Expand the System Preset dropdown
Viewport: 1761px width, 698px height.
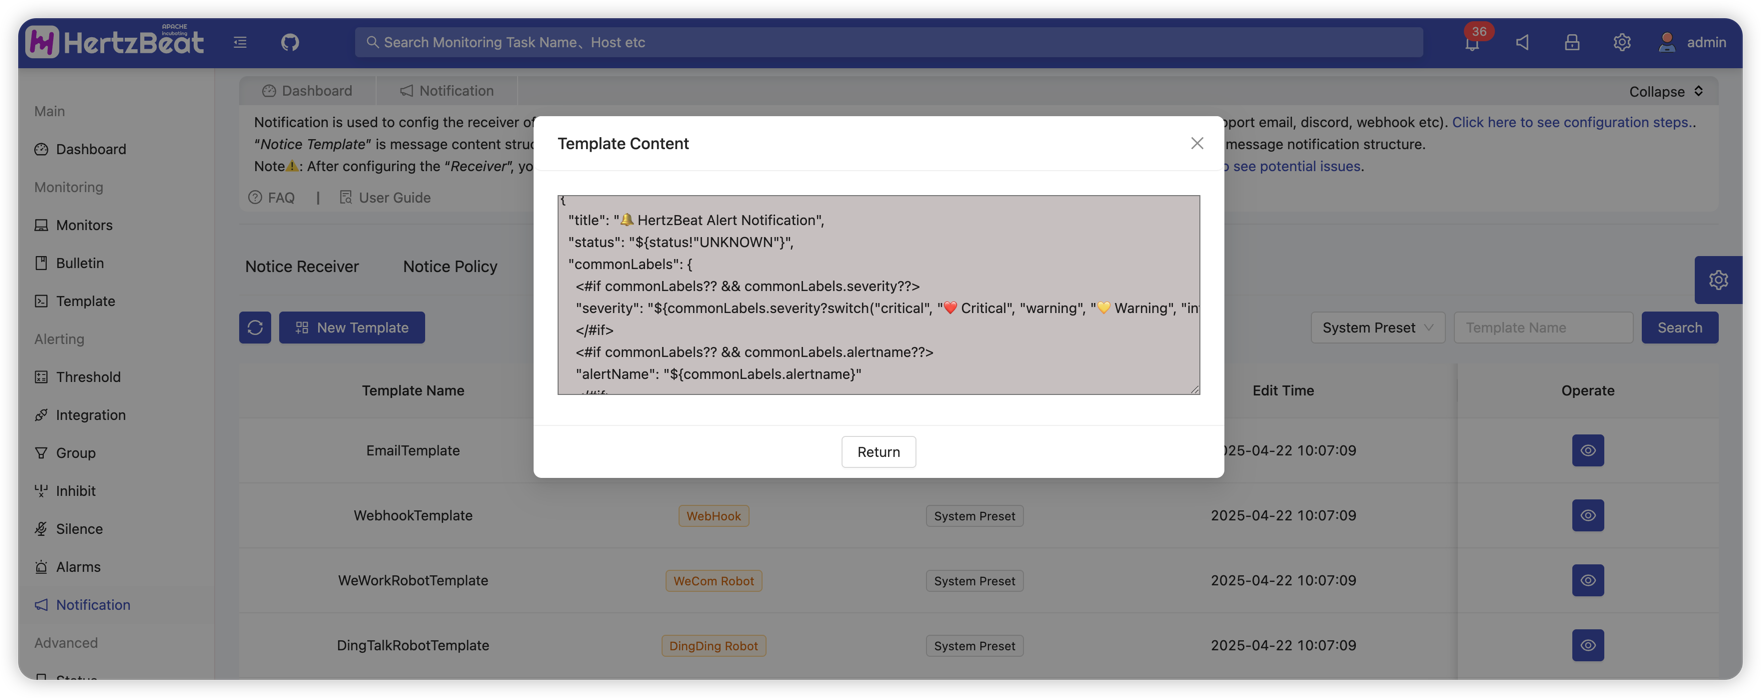[x=1377, y=328]
